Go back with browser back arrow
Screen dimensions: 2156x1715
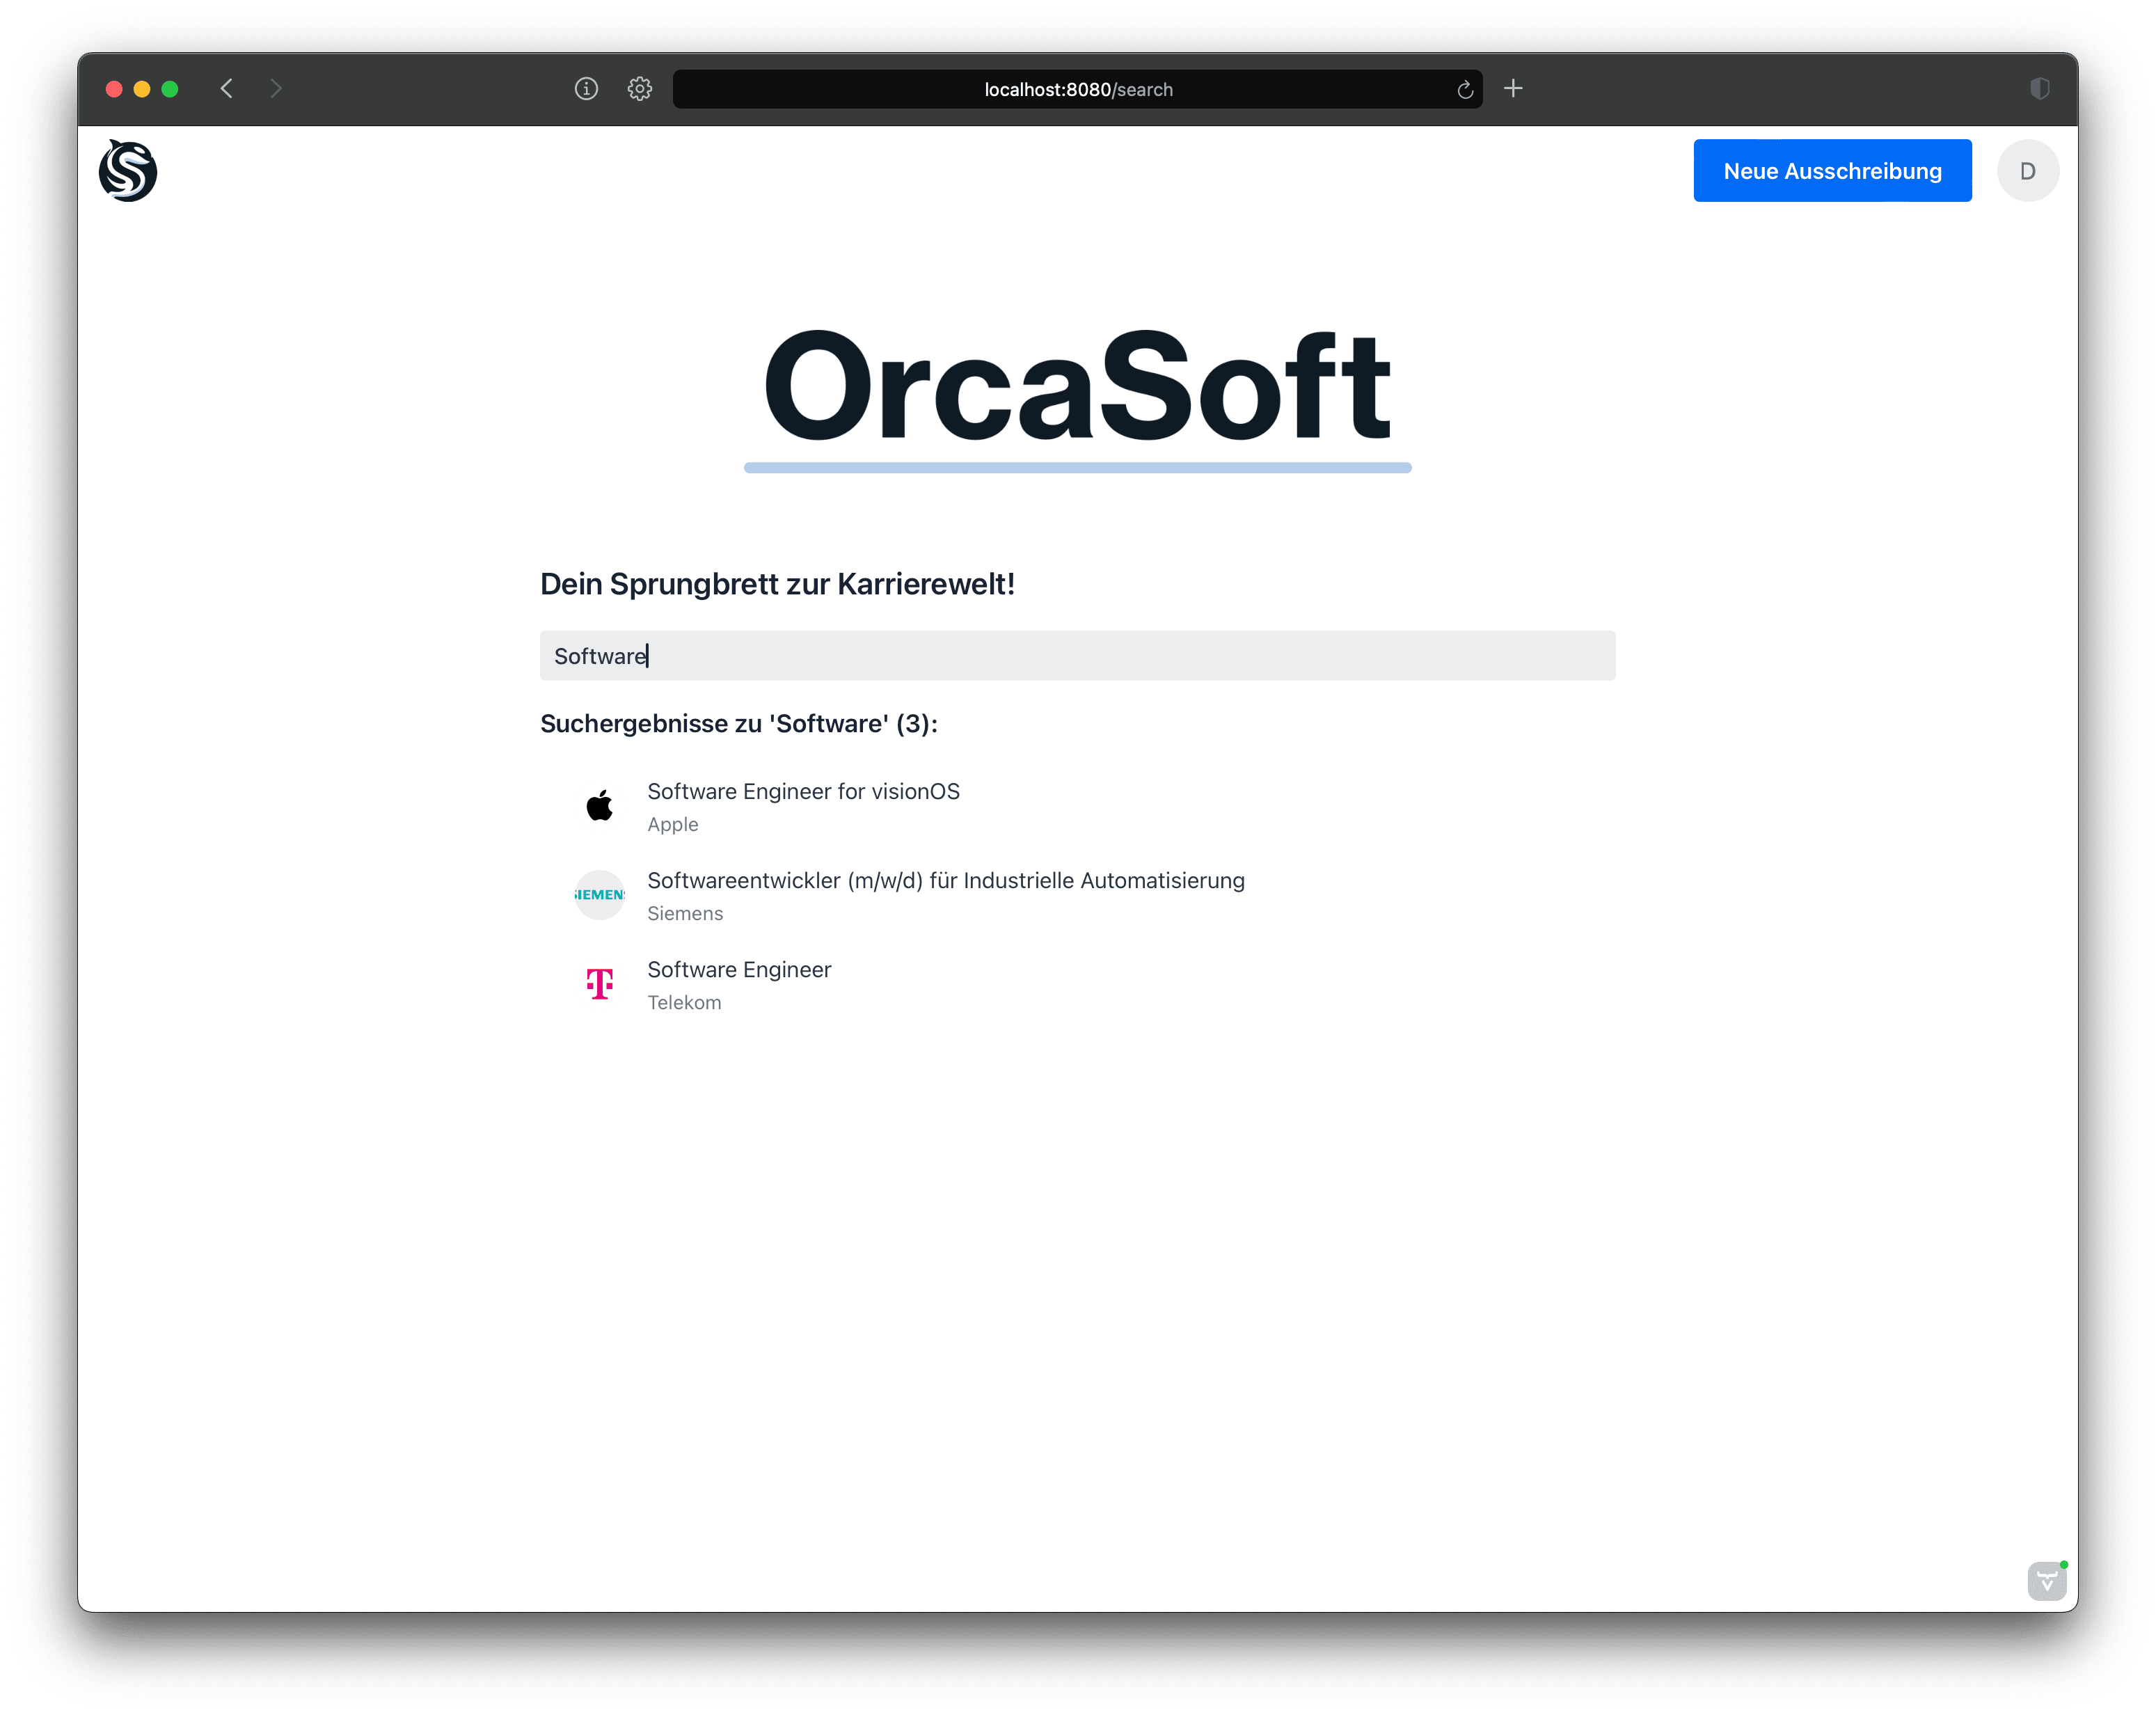tap(227, 89)
